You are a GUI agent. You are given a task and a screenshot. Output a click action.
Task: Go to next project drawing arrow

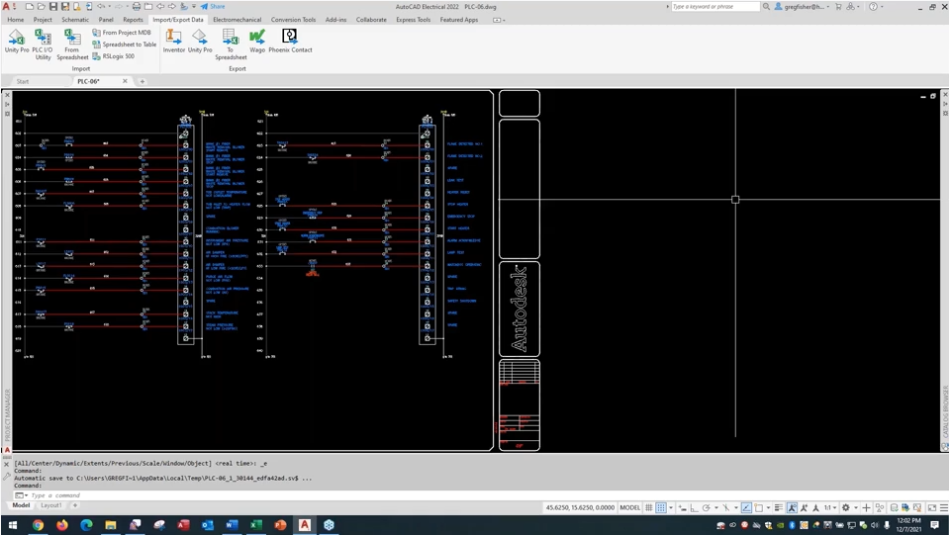tap(172, 7)
